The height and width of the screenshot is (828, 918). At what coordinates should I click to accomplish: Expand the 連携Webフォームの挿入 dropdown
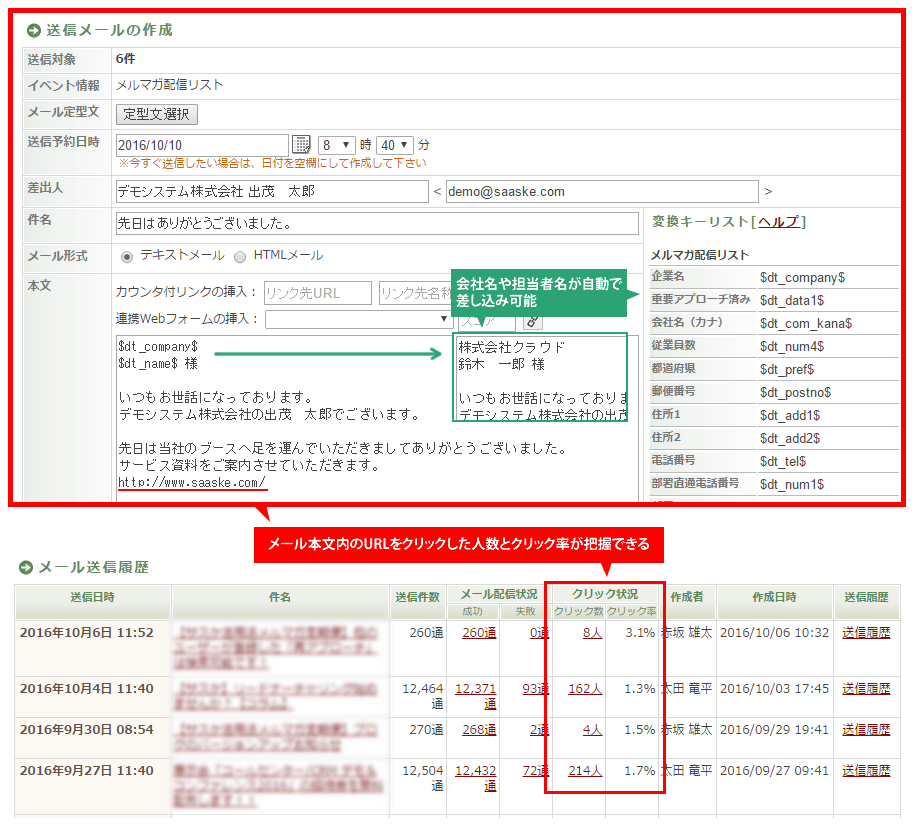coord(359,319)
